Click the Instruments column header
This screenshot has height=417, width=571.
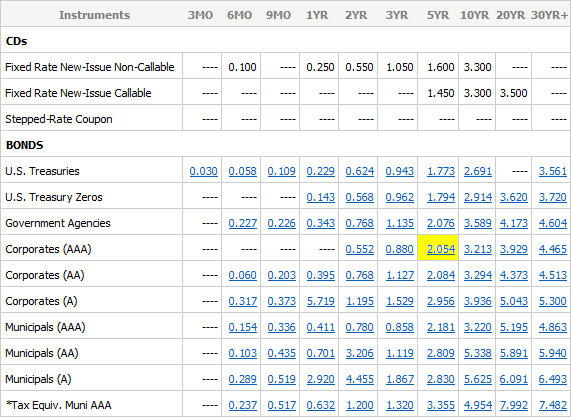pos(94,15)
